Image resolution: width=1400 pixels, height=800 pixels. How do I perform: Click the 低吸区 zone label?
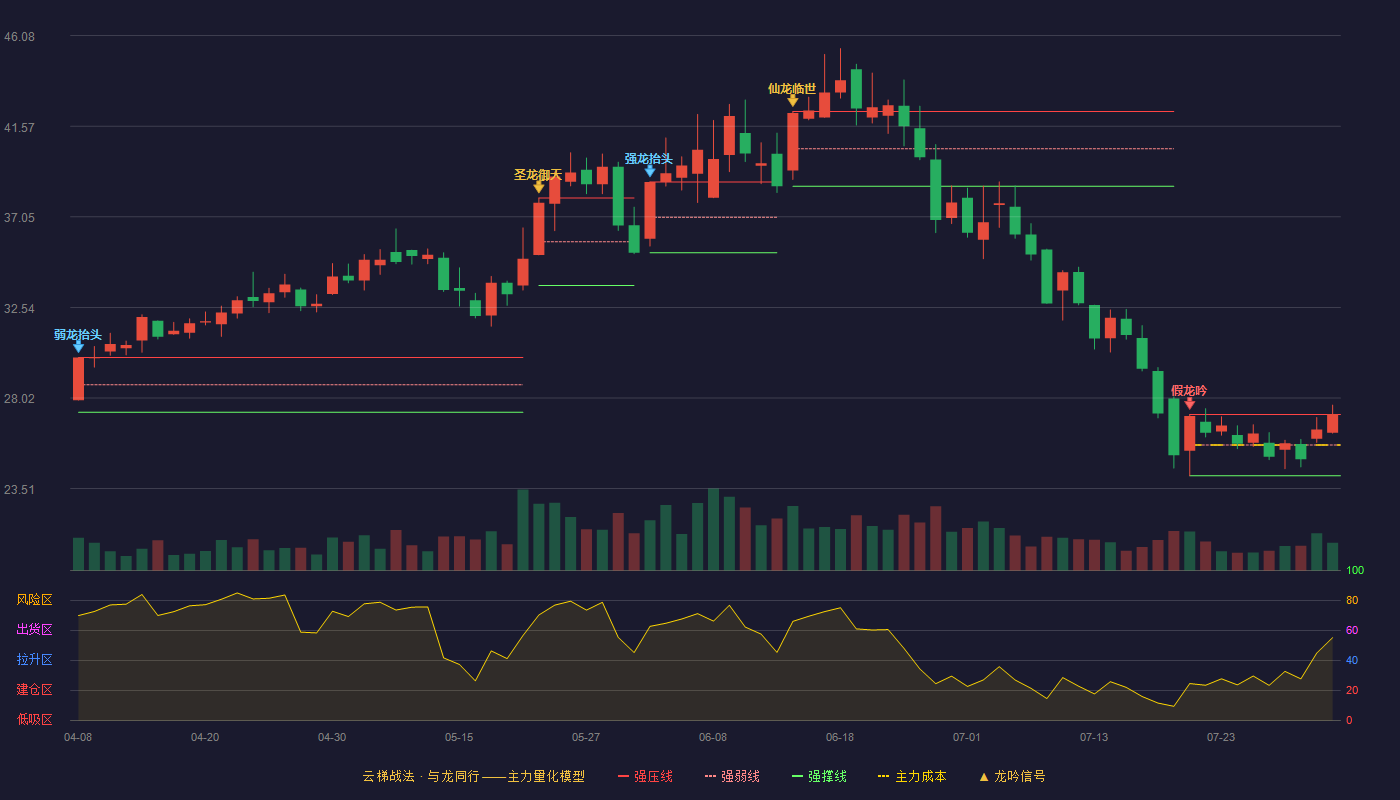pos(34,719)
